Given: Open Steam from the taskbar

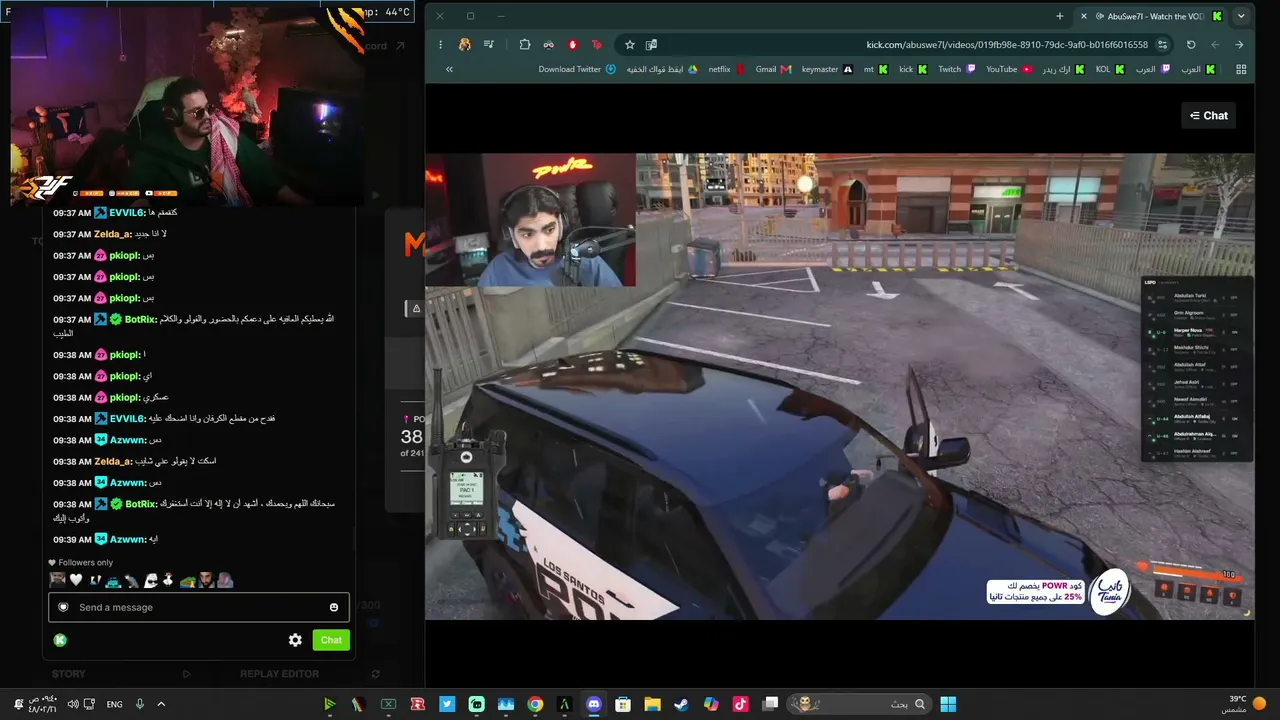Looking at the screenshot, I should (x=681, y=704).
